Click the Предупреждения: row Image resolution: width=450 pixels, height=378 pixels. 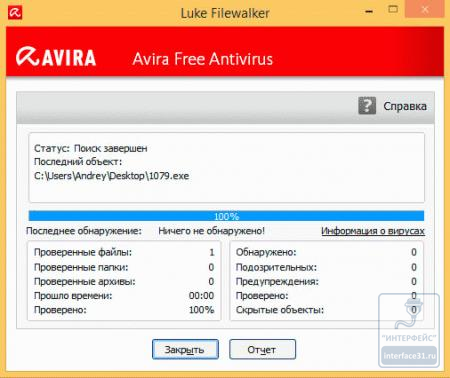coord(326,281)
